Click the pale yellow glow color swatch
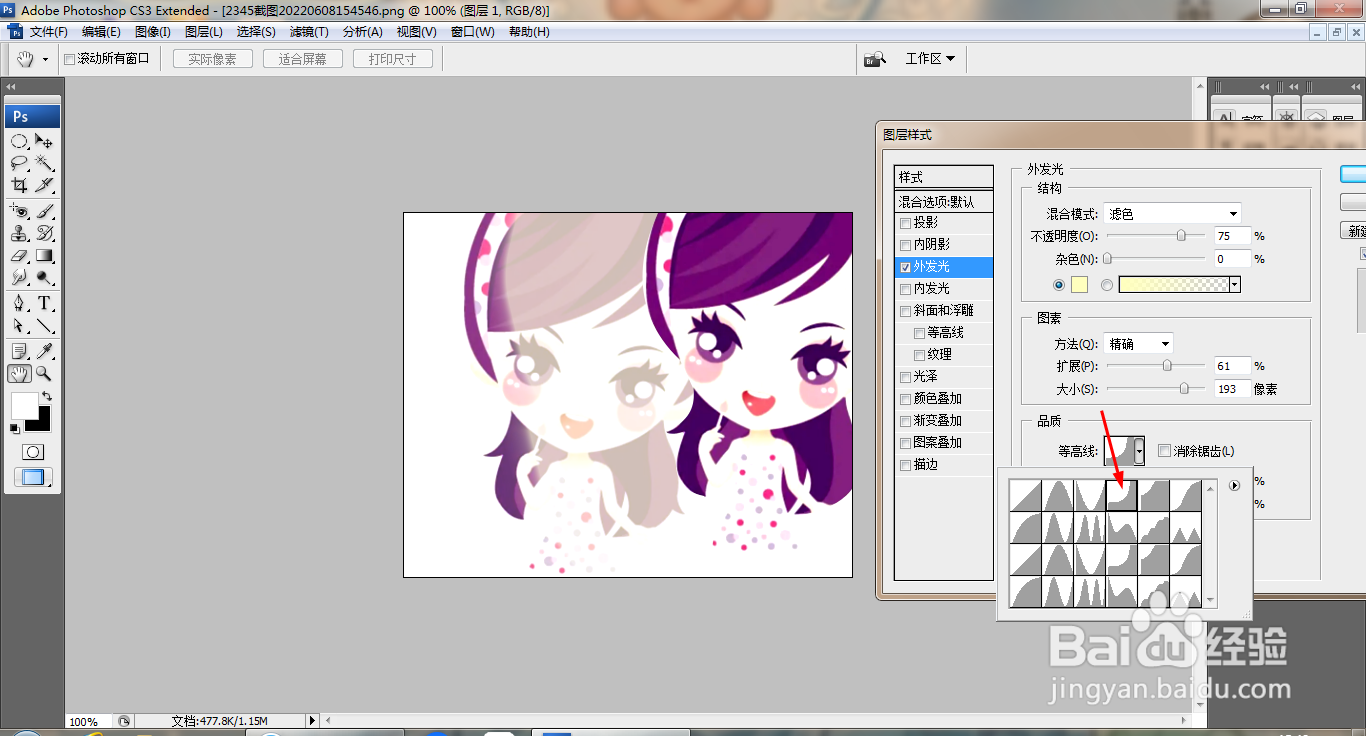This screenshot has width=1366, height=736. coord(1079,285)
